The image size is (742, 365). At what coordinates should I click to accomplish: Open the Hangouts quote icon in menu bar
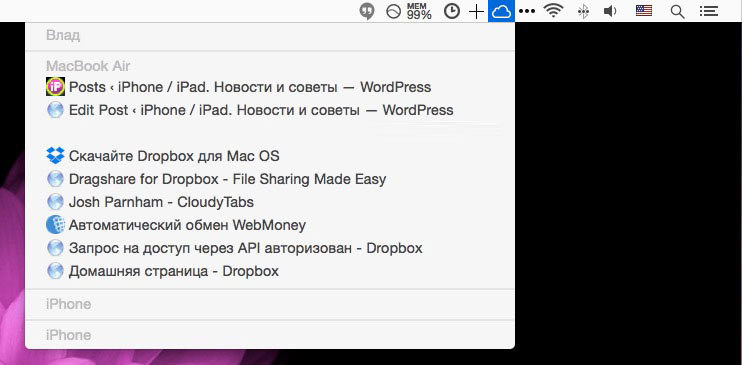pyautogui.click(x=367, y=11)
